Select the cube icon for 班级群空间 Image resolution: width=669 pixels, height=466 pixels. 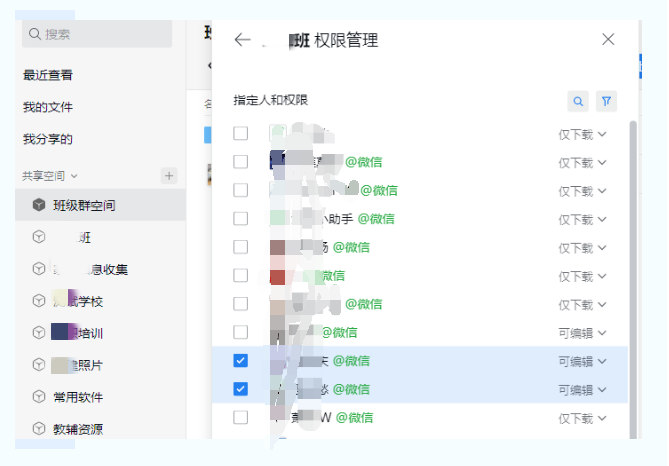tap(38, 205)
